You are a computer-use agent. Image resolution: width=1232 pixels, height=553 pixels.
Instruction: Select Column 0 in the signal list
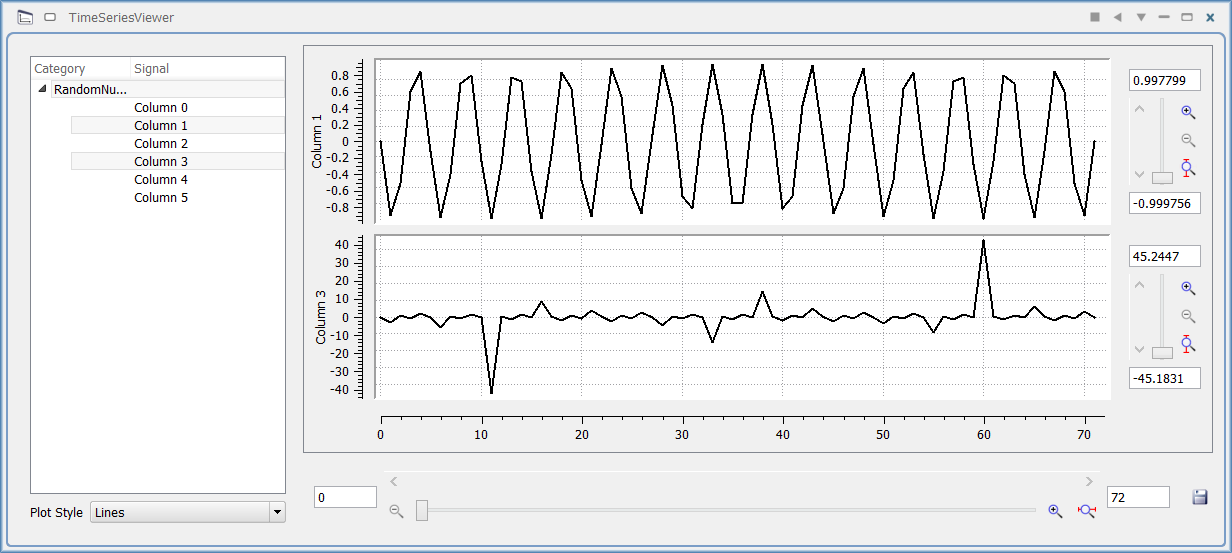(160, 107)
